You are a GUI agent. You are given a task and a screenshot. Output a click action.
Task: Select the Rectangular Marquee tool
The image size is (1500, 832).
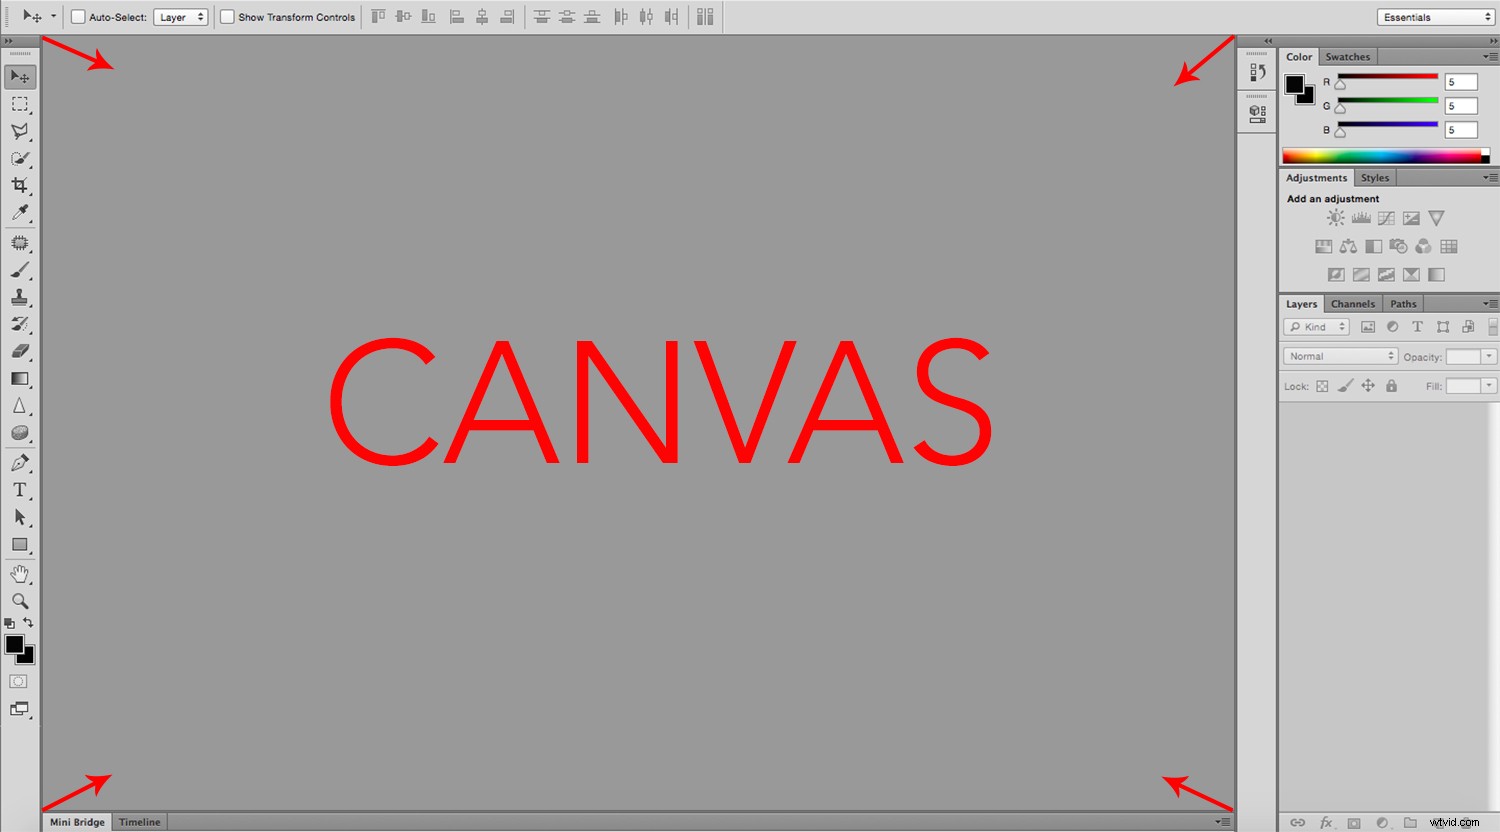[x=19, y=104]
